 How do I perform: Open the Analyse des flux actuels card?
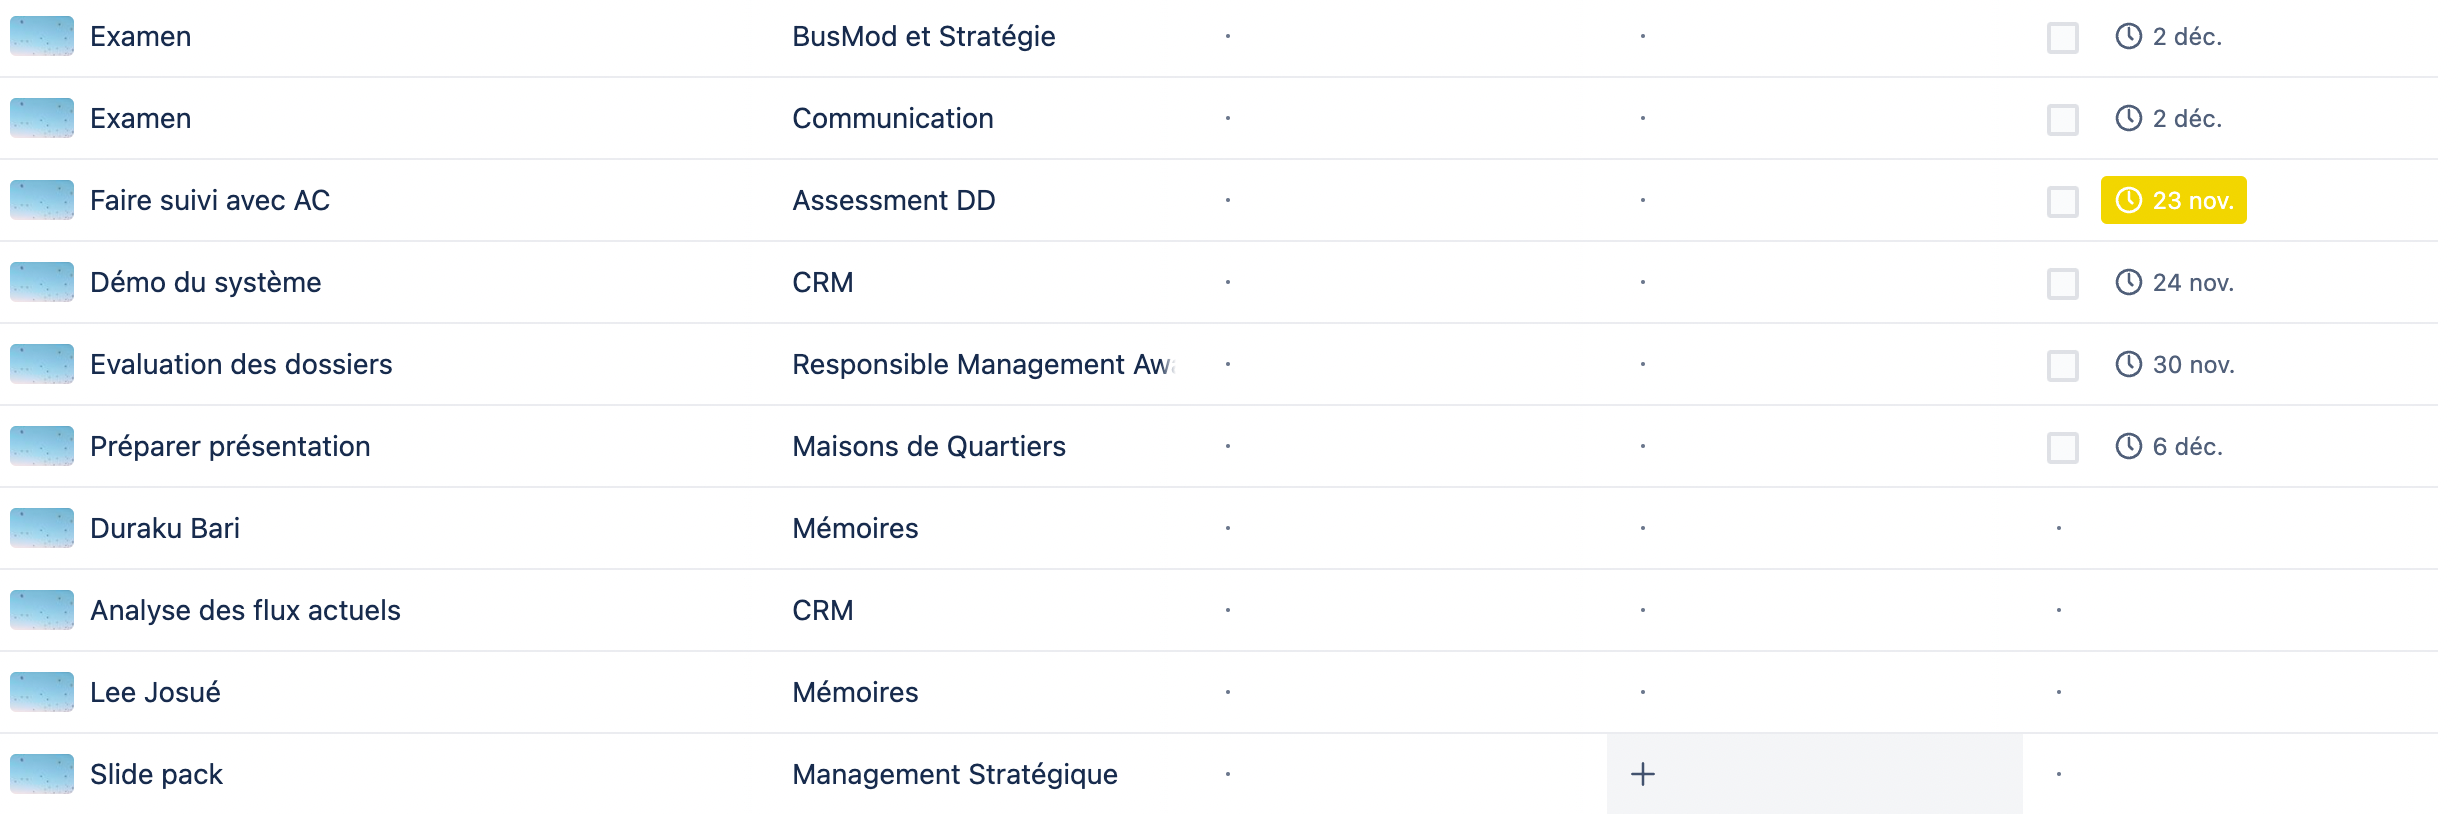pos(245,610)
